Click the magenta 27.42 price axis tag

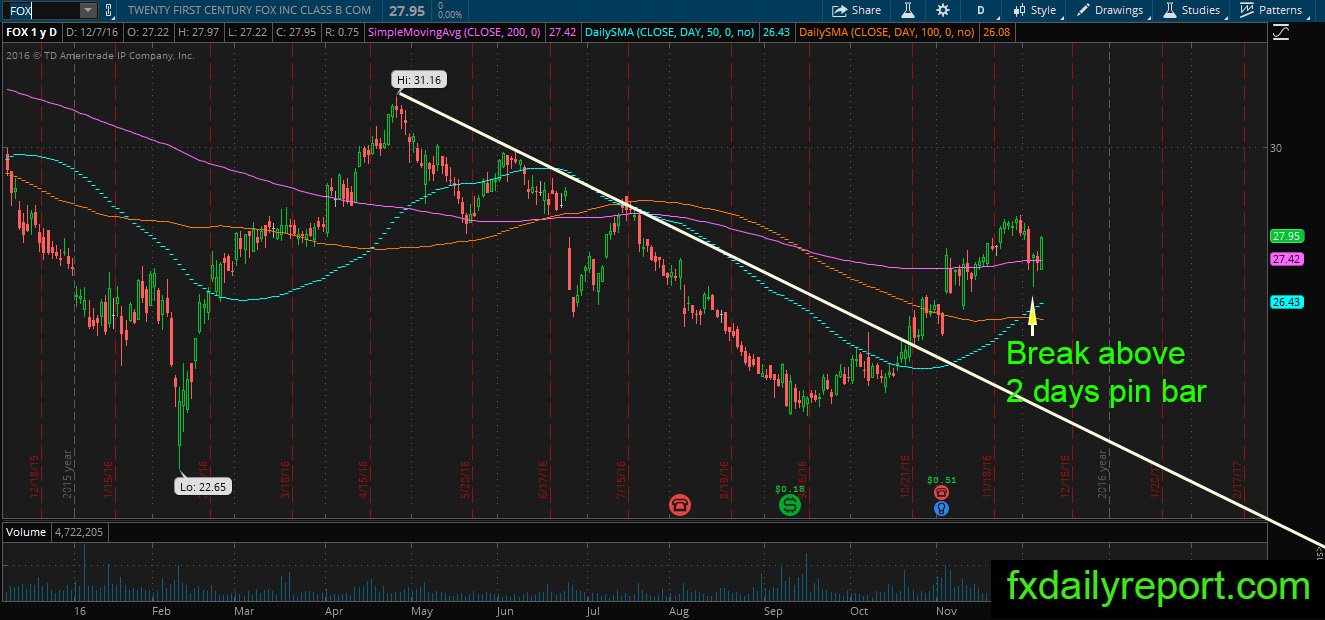pyautogui.click(x=1285, y=259)
